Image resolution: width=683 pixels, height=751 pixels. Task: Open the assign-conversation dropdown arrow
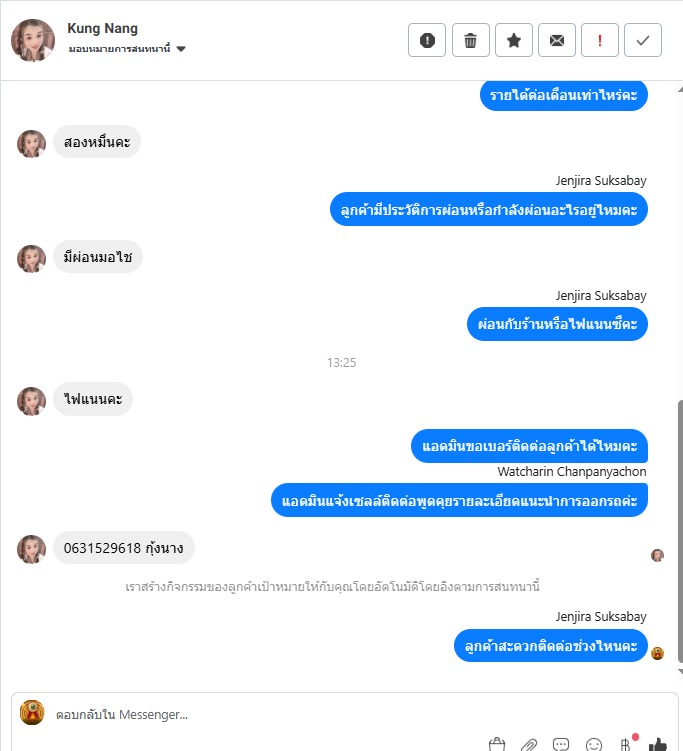click(181, 49)
